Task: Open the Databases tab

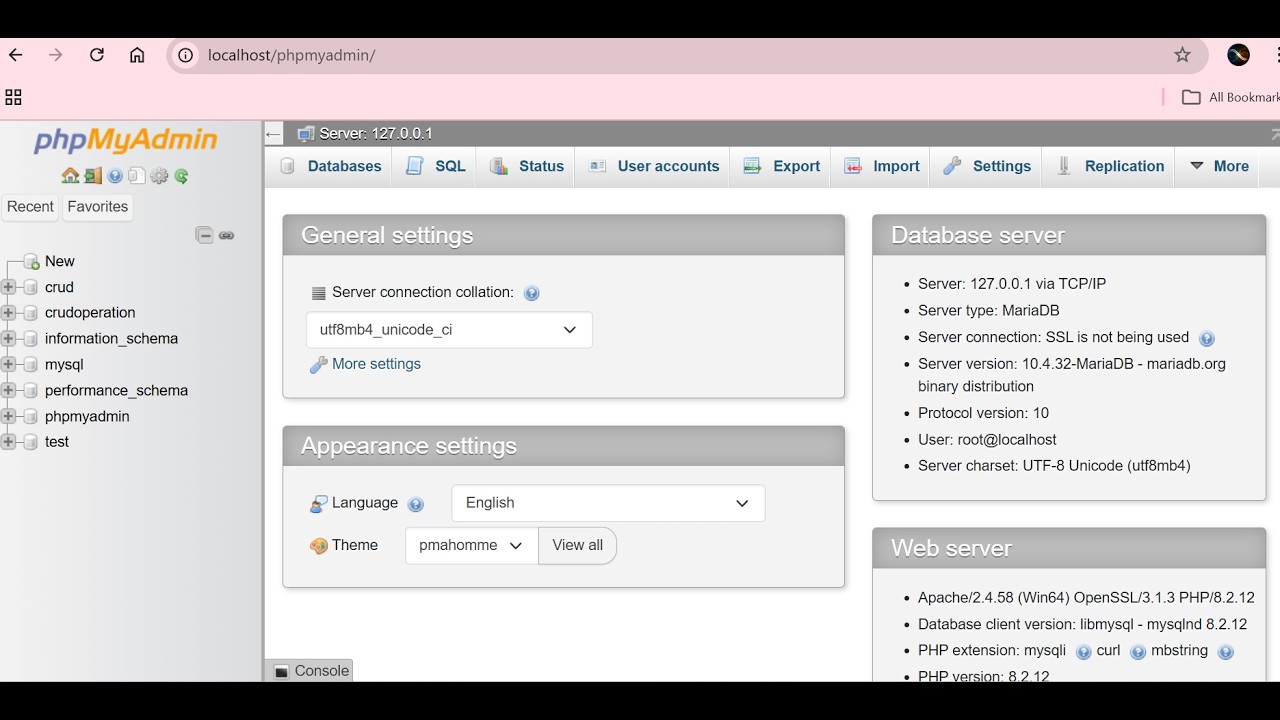Action: (330, 166)
